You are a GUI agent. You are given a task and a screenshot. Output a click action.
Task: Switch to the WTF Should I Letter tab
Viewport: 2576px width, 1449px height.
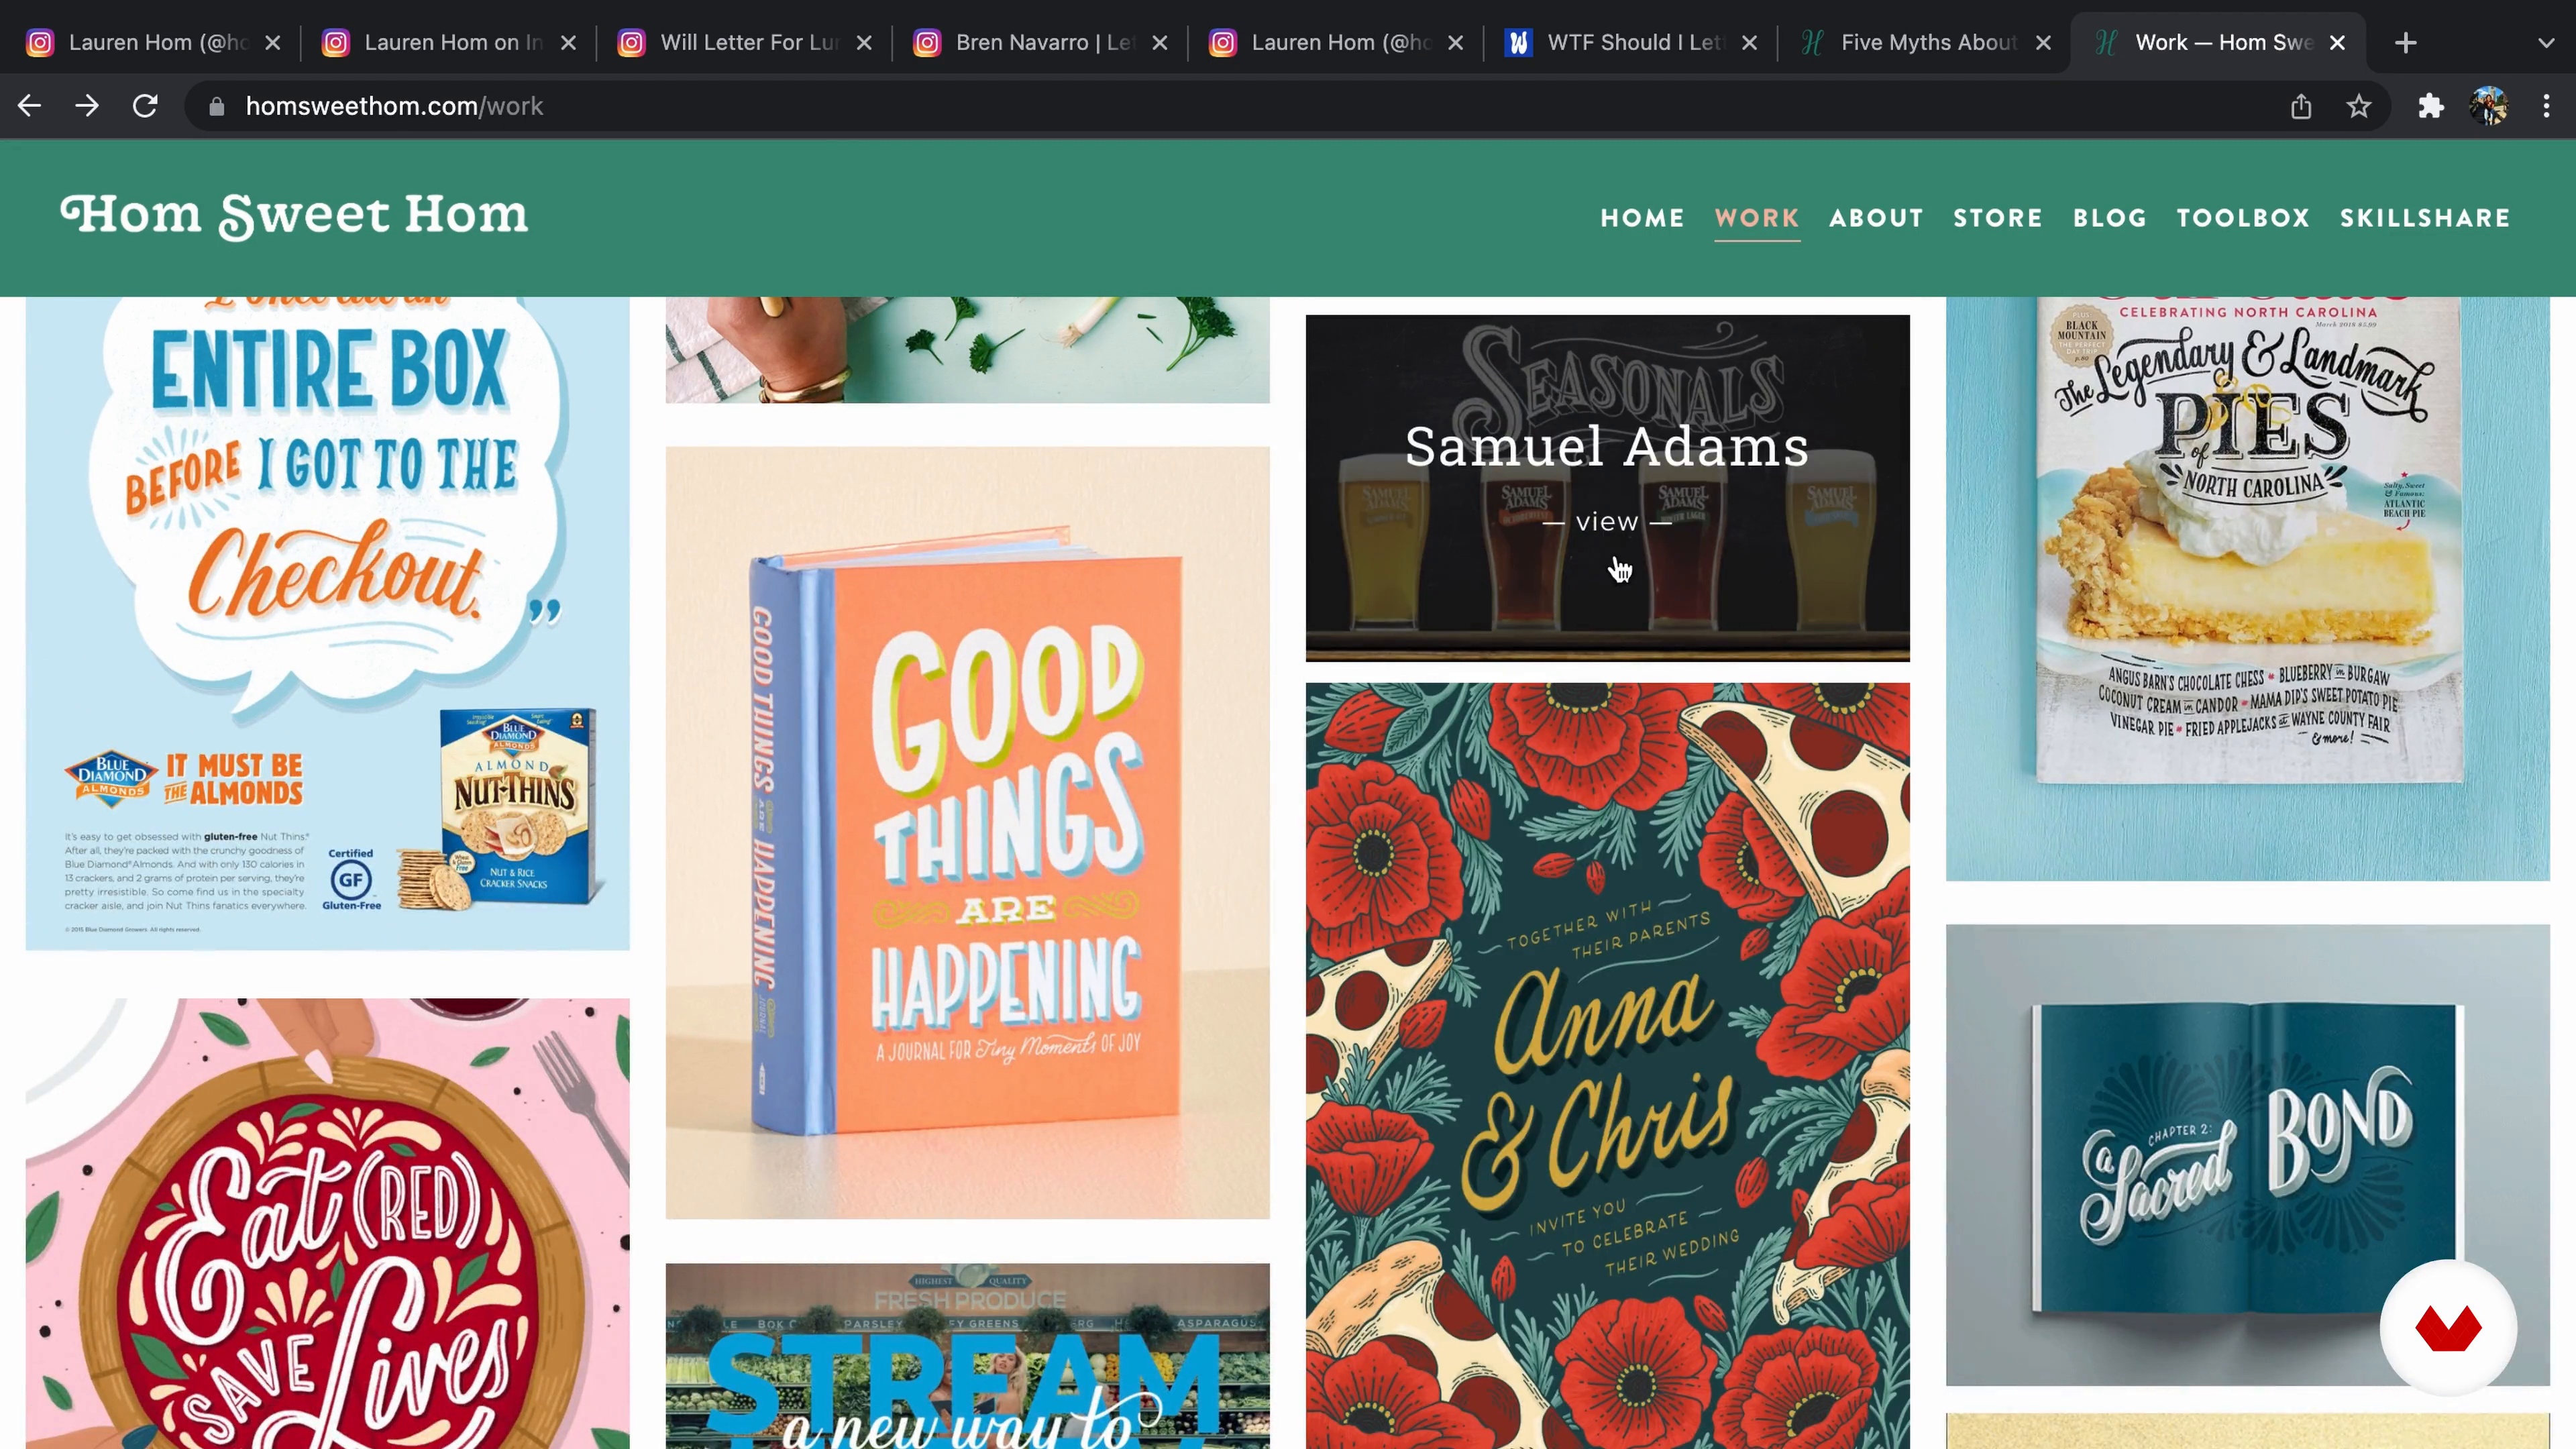[1631, 43]
